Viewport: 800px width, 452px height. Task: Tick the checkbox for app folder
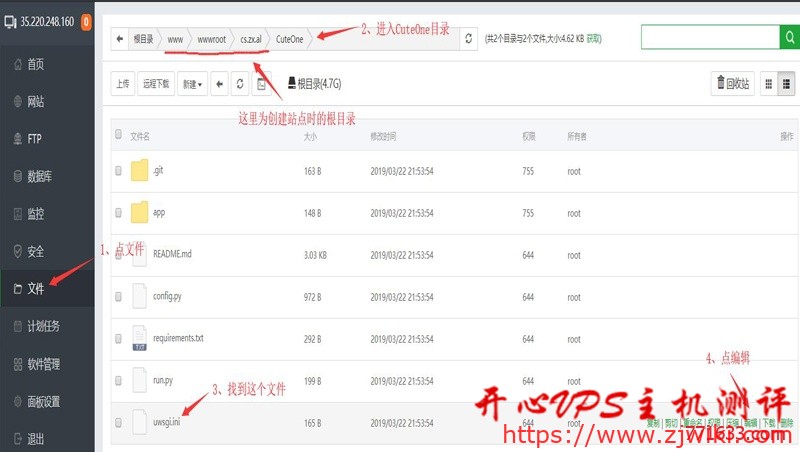click(x=119, y=213)
